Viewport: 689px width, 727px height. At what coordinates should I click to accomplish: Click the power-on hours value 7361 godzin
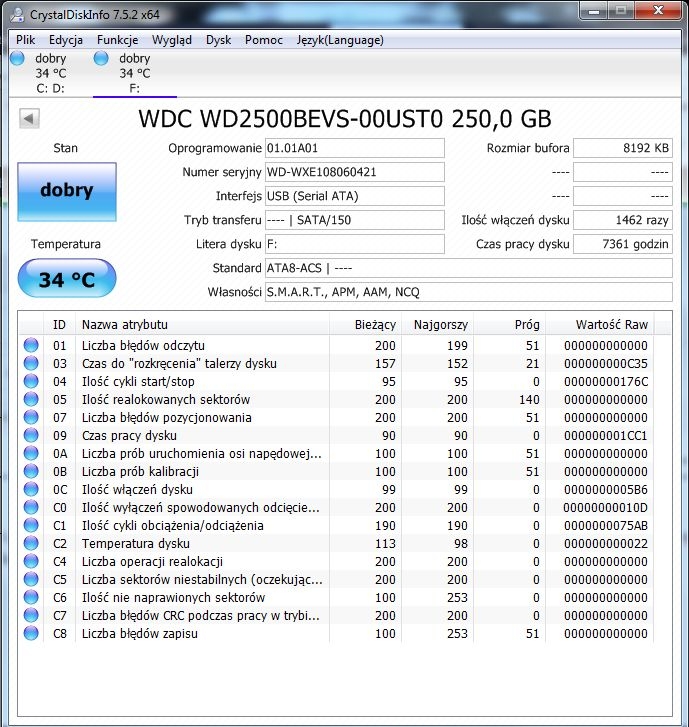623,244
